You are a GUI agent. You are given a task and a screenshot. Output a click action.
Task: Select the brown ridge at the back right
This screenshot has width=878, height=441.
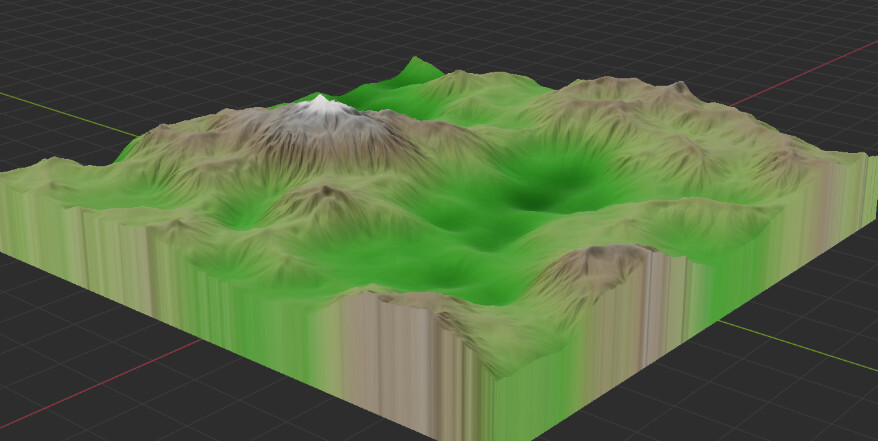(640, 95)
